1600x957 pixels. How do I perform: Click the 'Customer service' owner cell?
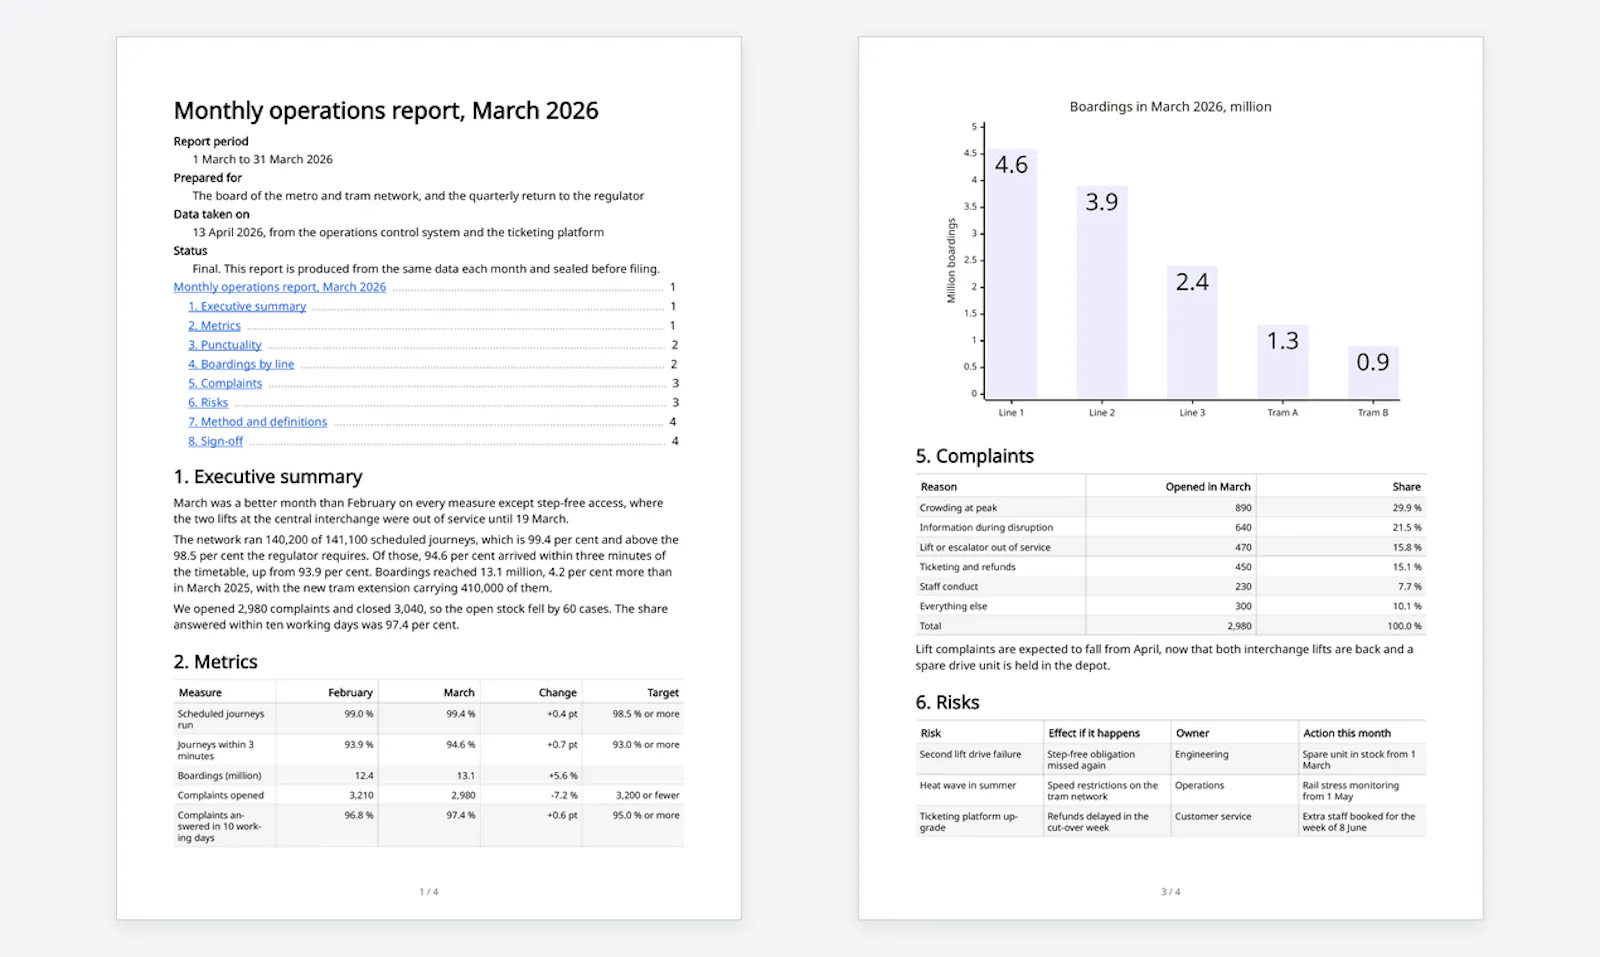[x=1213, y=816]
